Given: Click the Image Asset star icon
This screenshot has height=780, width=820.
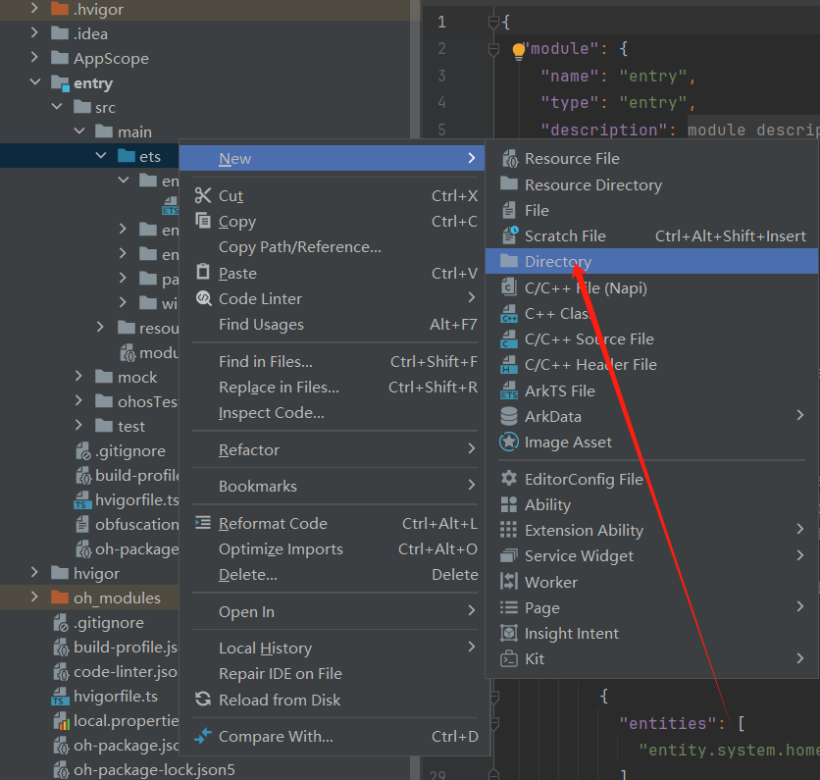Looking at the screenshot, I should pos(509,442).
